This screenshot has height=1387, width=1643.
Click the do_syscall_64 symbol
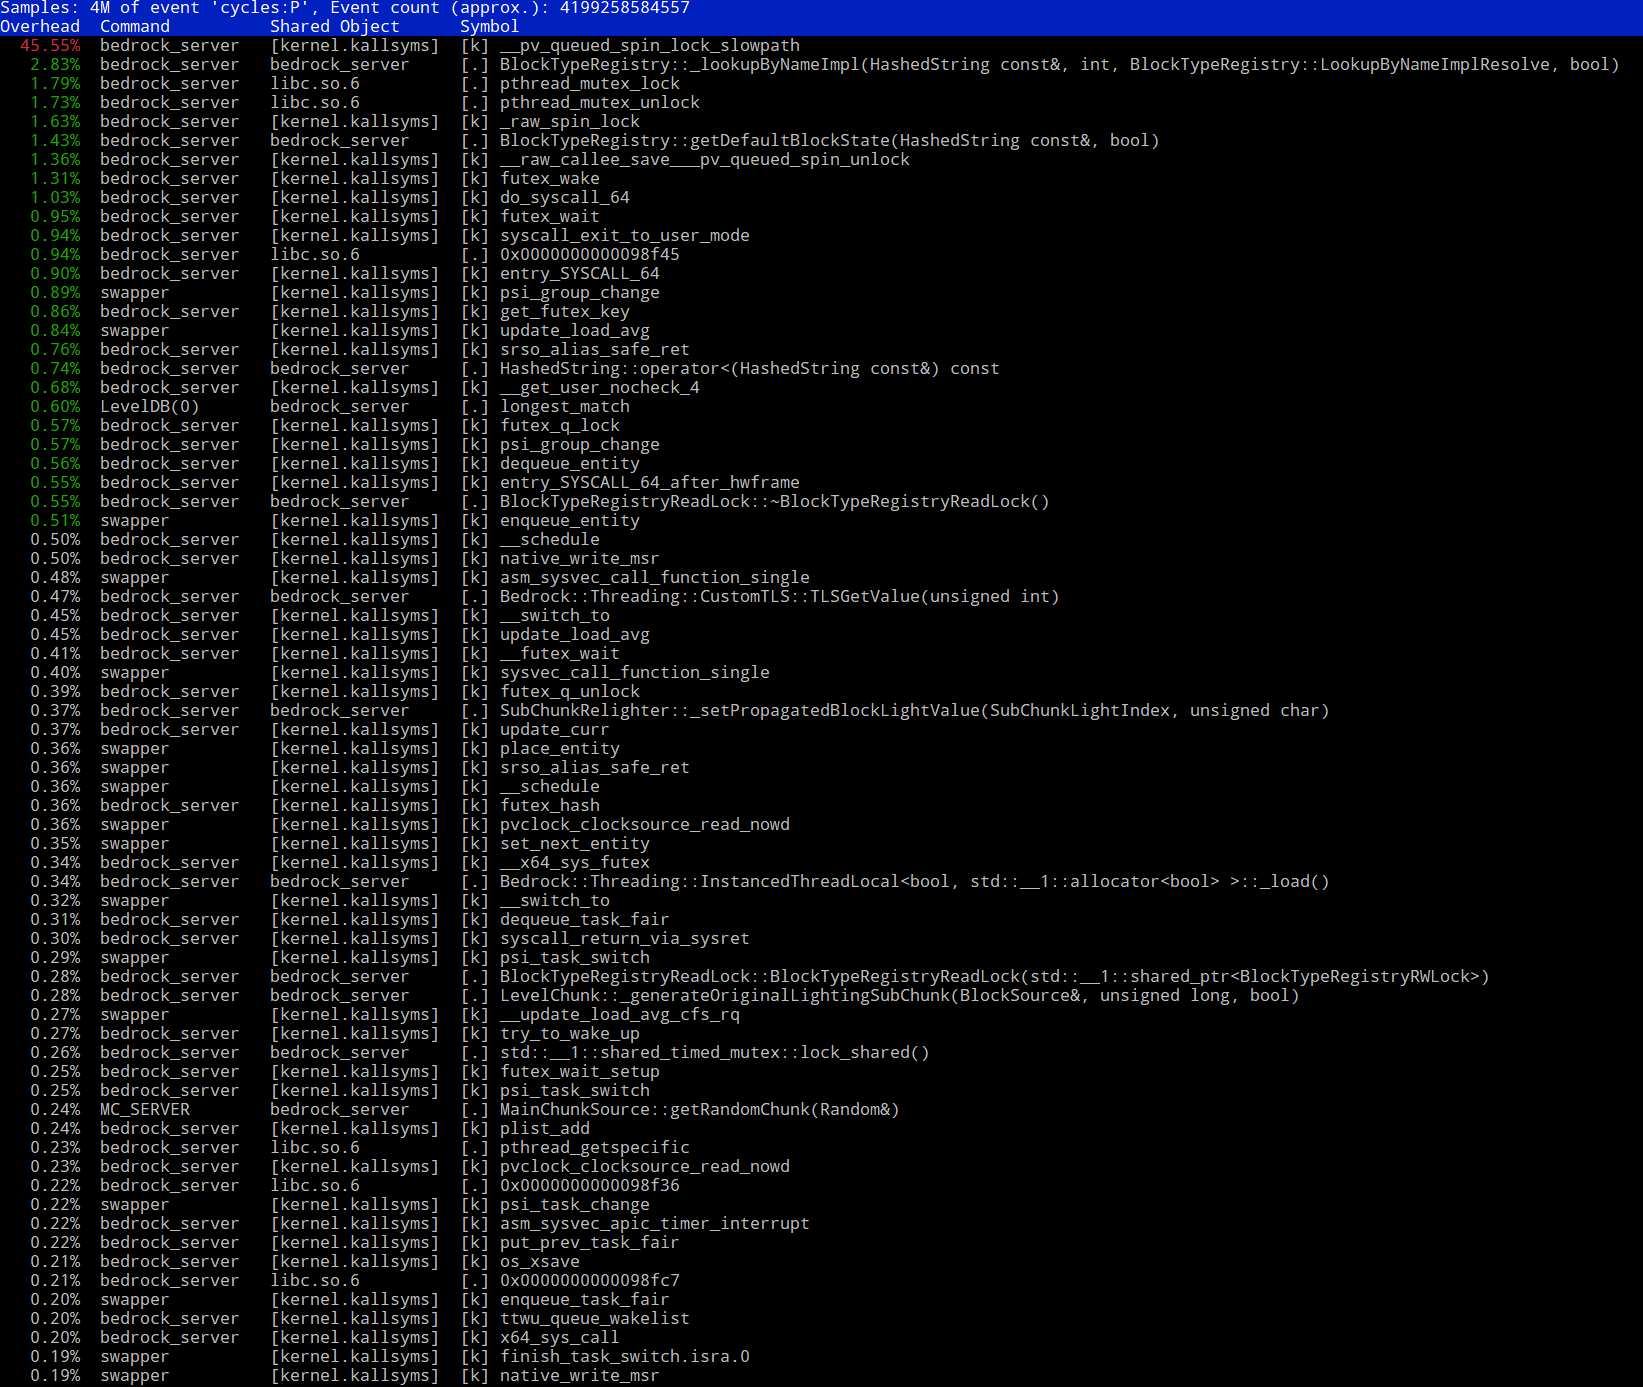(565, 198)
